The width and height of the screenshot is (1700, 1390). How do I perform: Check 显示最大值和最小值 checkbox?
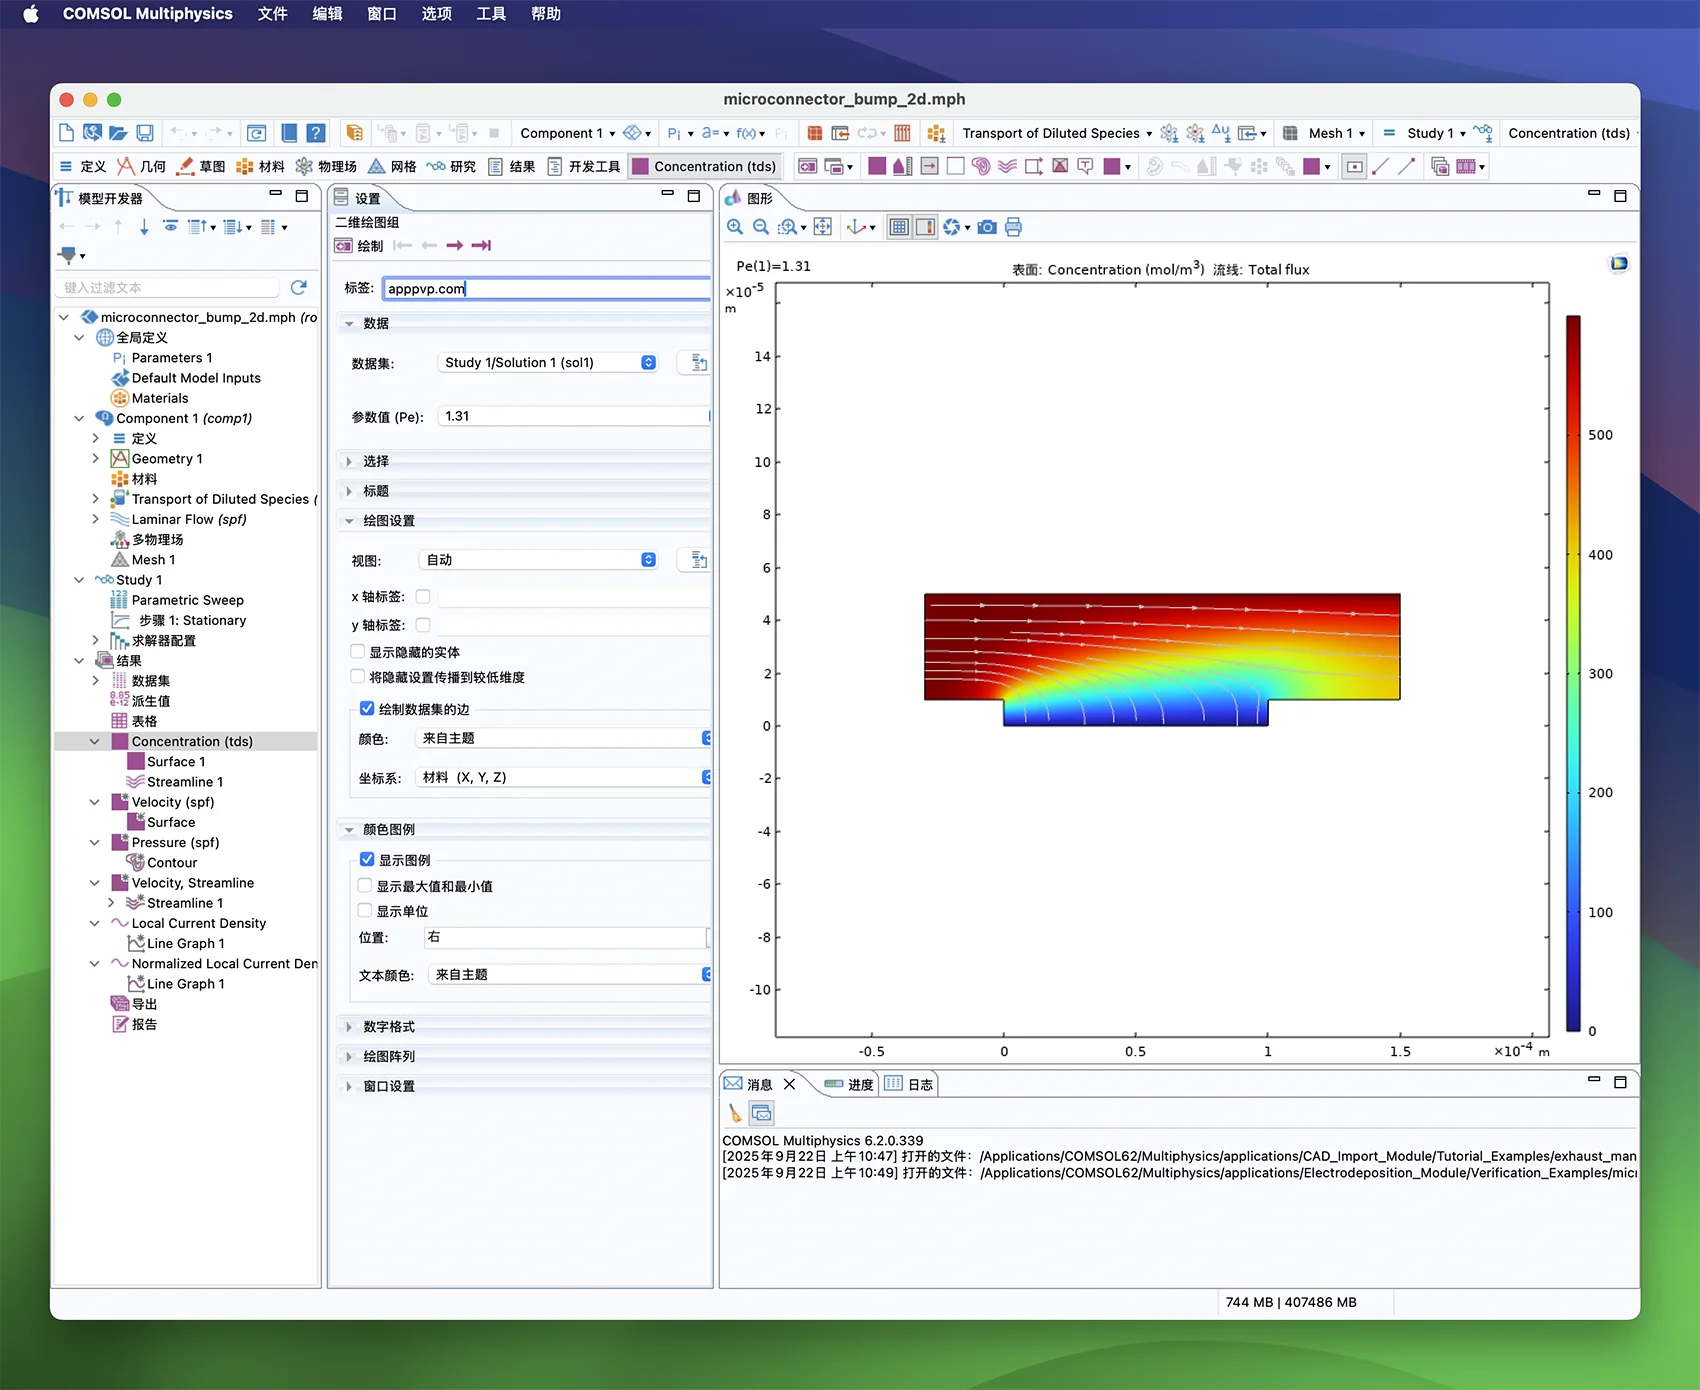pyautogui.click(x=365, y=886)
